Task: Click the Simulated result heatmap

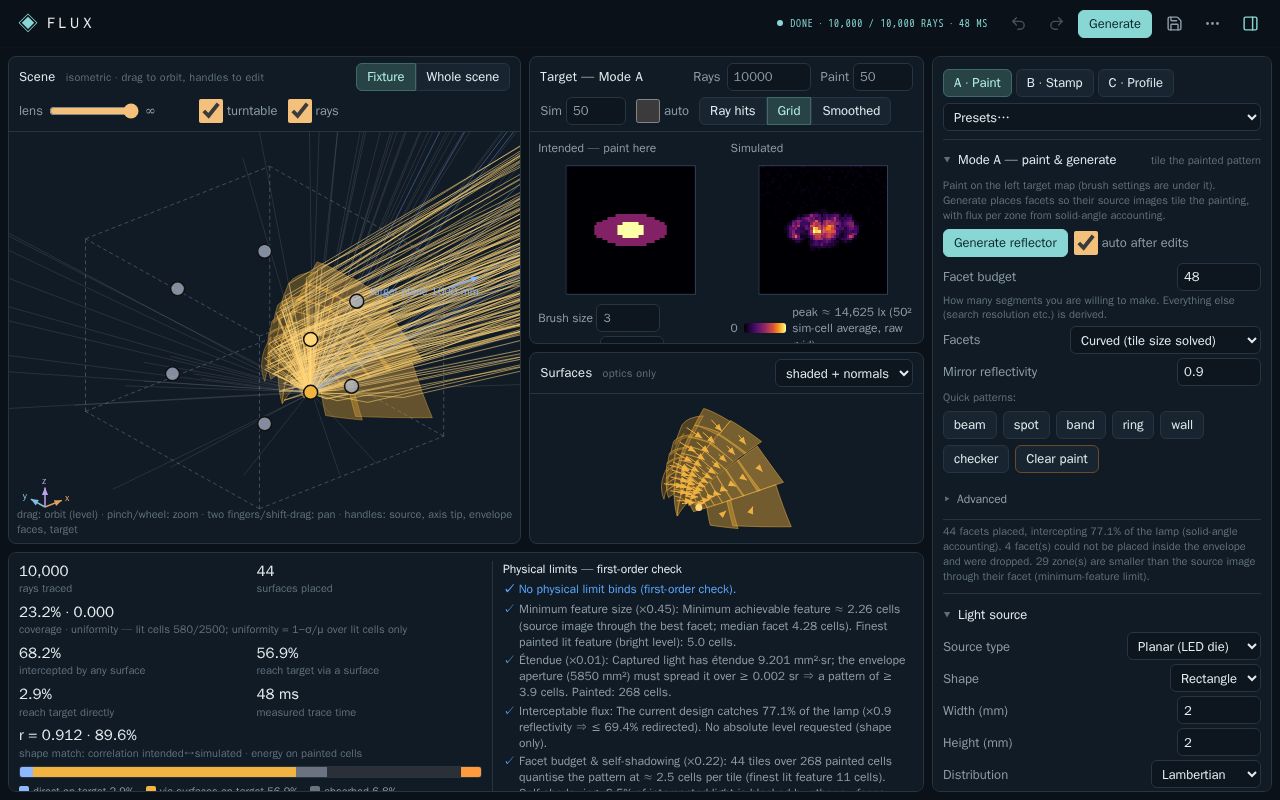Action: 823,230
